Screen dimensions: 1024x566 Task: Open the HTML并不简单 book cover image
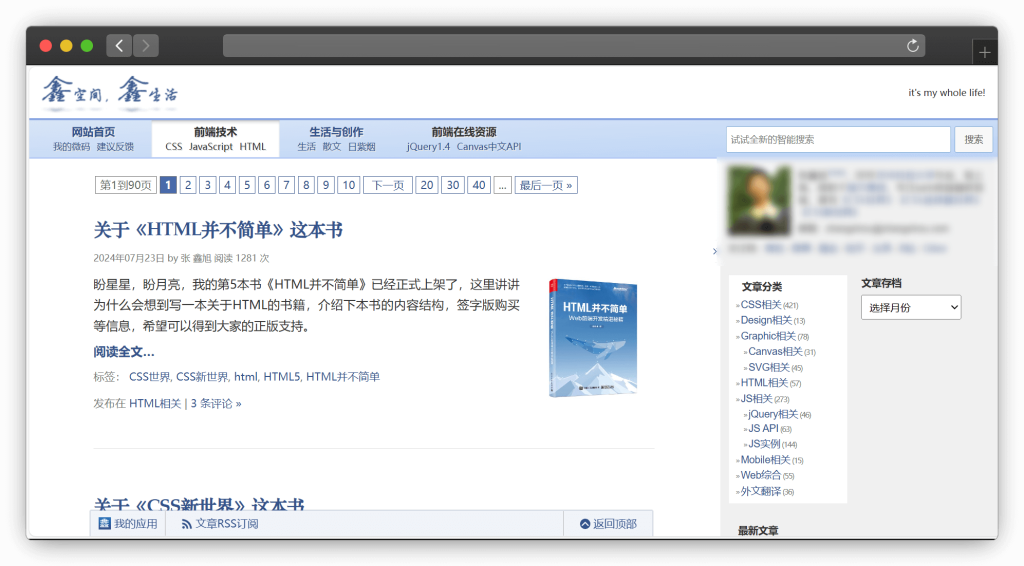click(x=593, y=338)
